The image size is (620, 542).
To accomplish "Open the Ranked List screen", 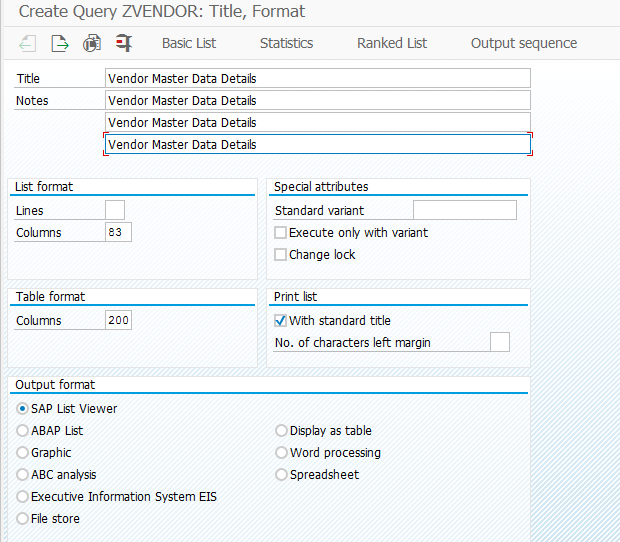I will (392, 43).
